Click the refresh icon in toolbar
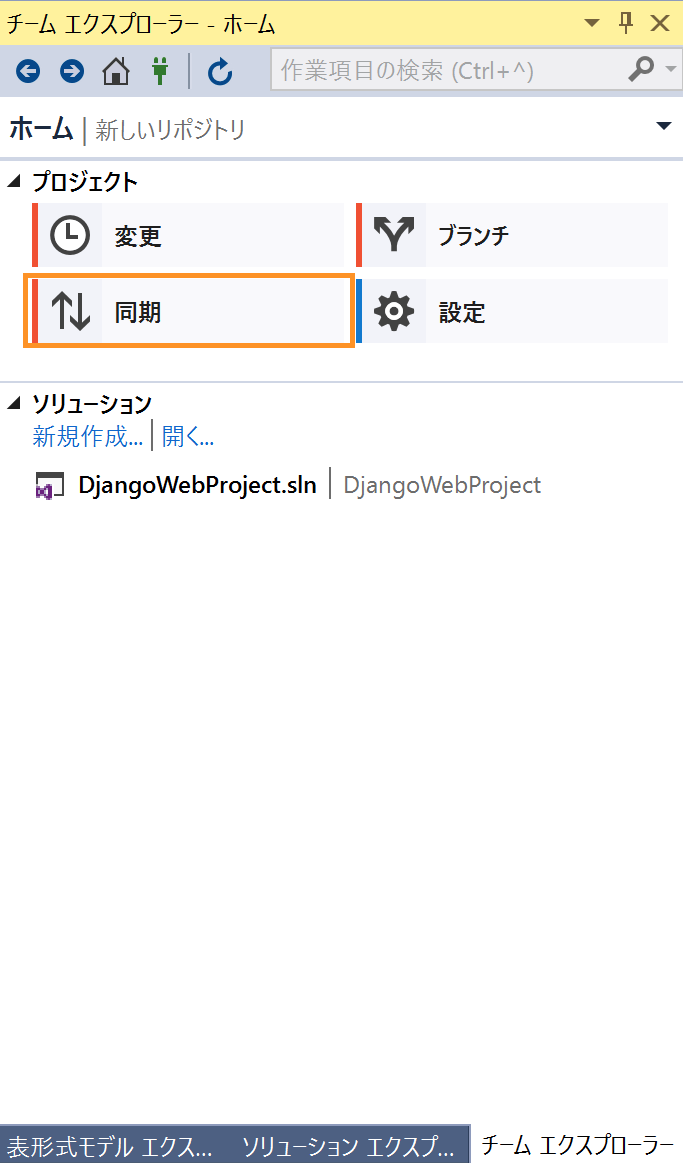The width and height of the screenshot is (683, 1163). [220, 72]
